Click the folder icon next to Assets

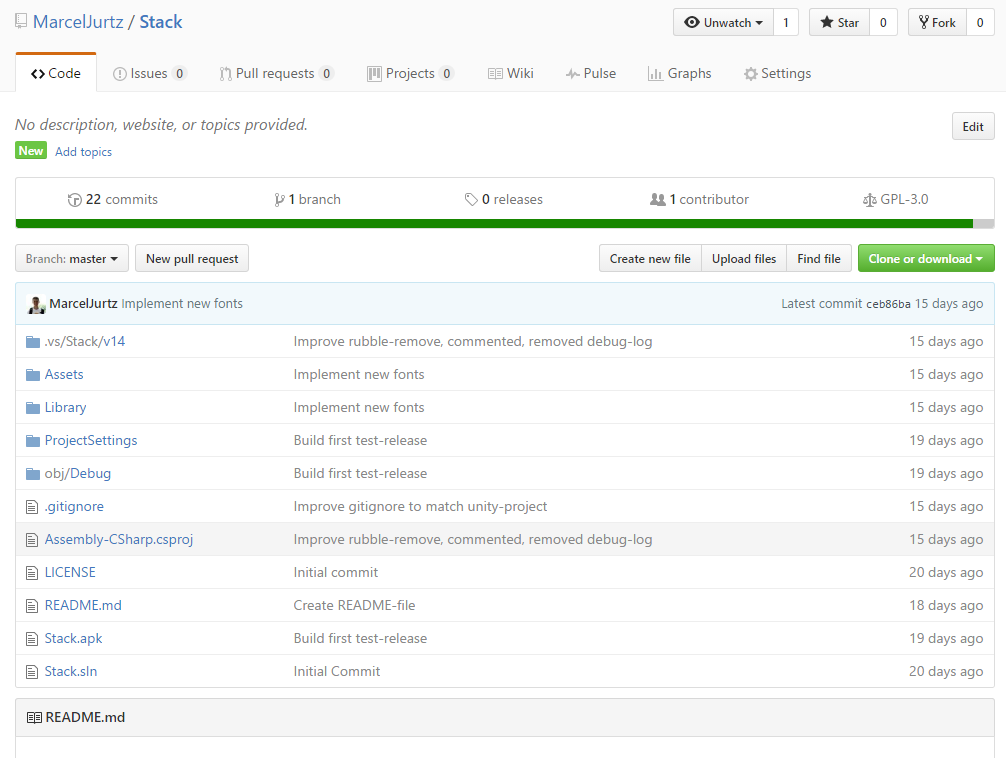click(x=33, y=375)
